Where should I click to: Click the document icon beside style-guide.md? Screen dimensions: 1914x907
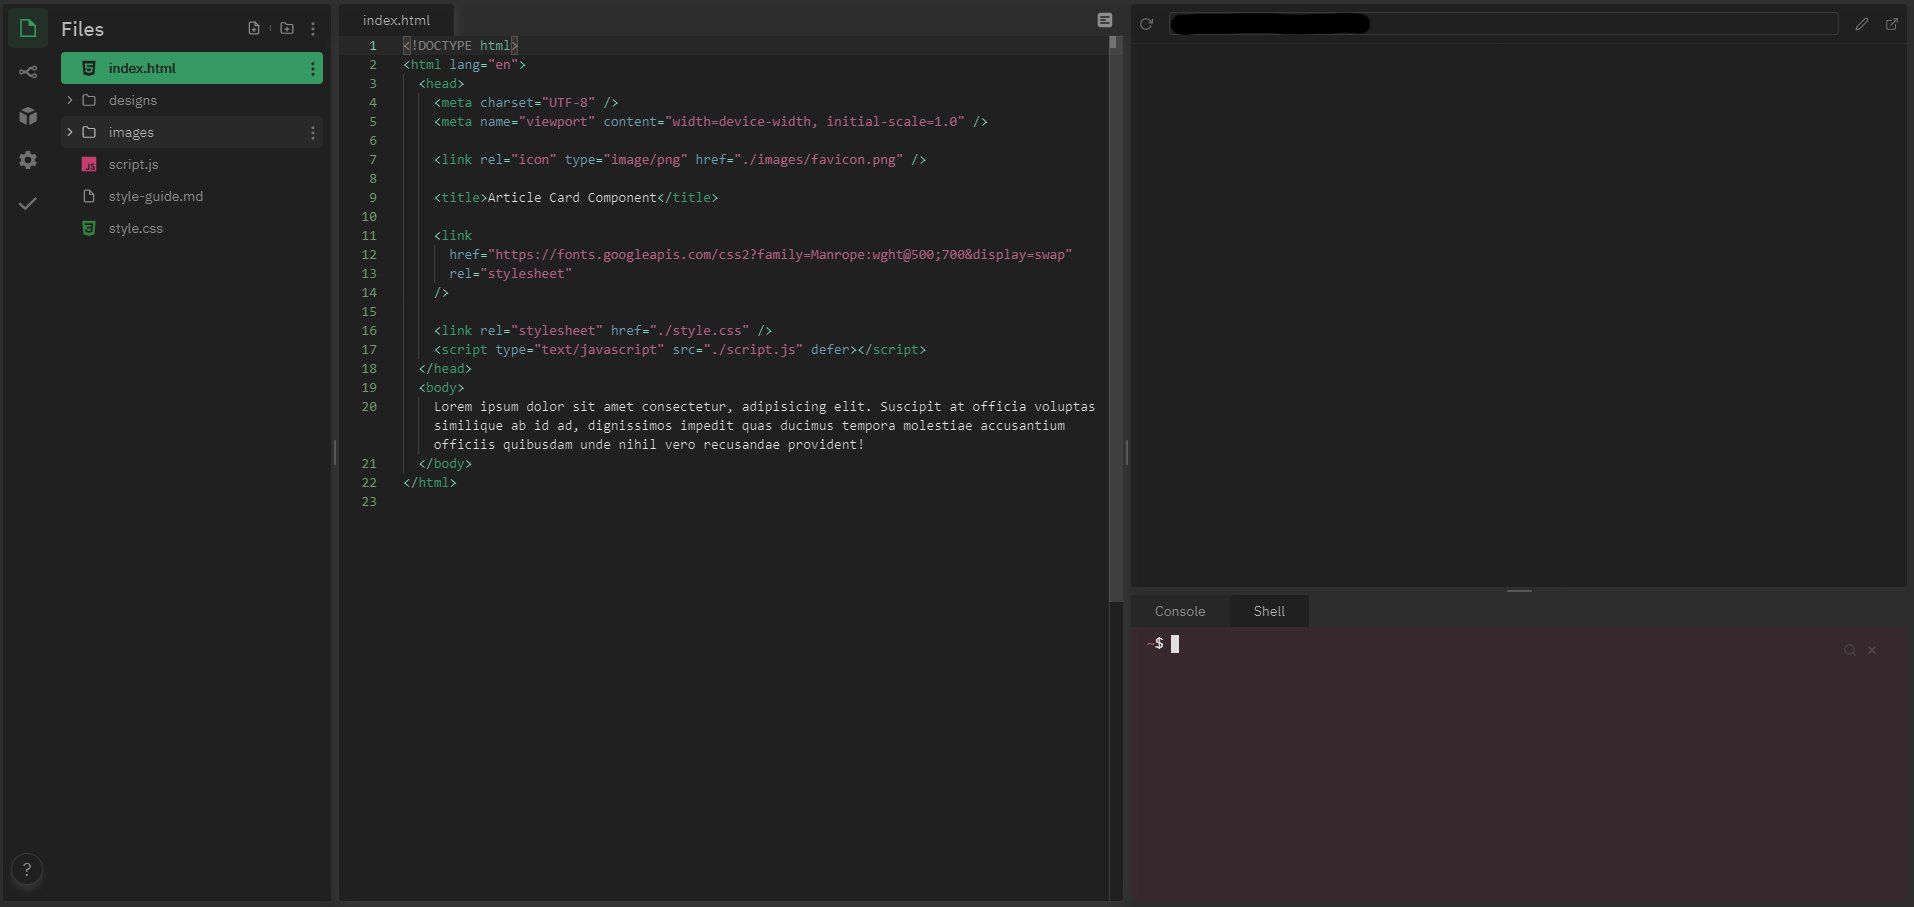click(89, 196)
